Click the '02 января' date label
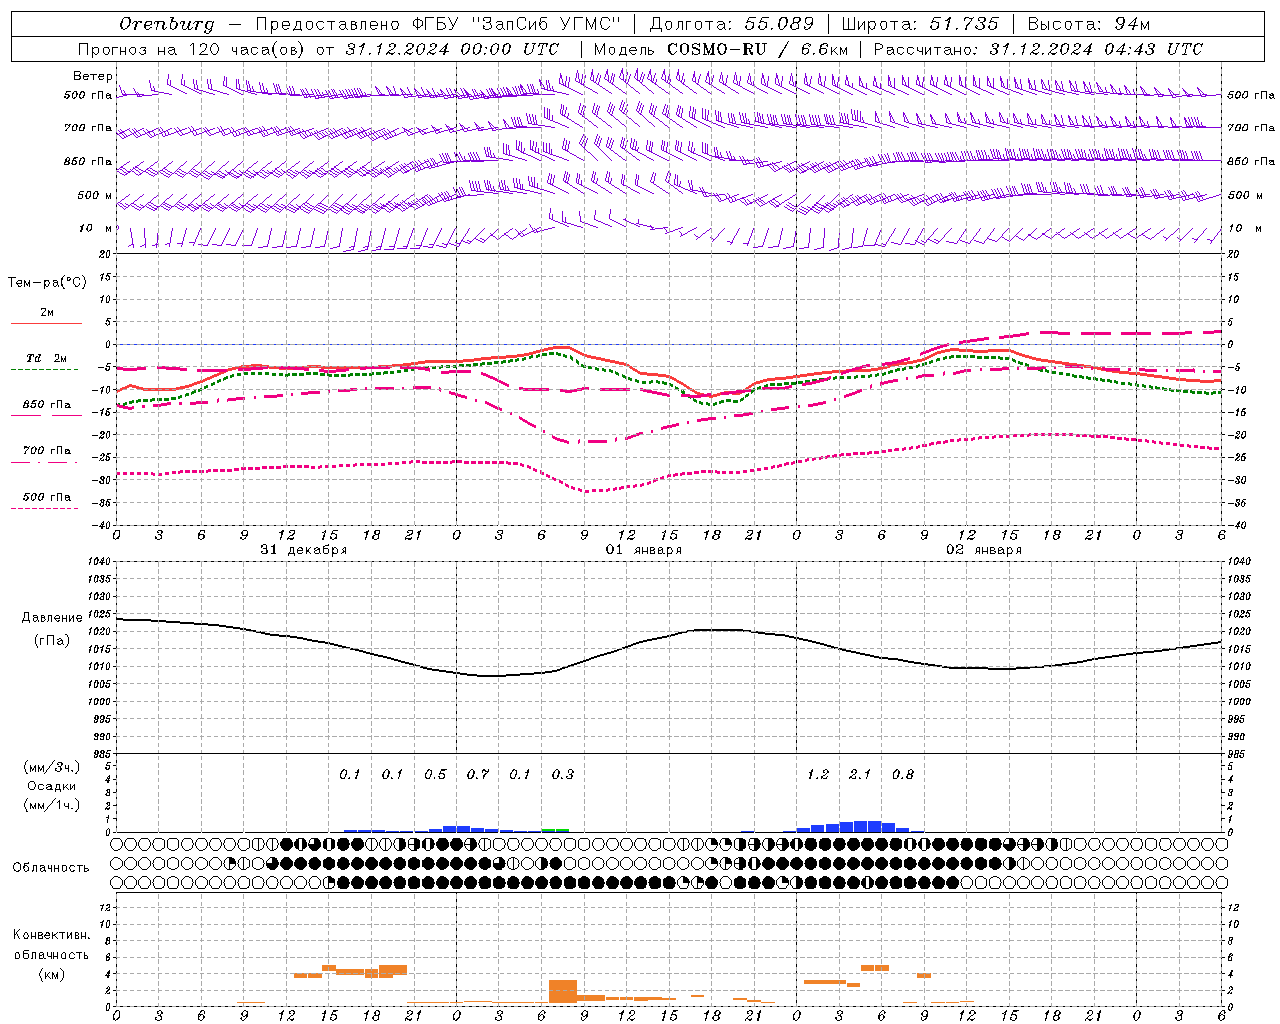This screenshot has width=1280, height=1024. click(x=984, y=550)
